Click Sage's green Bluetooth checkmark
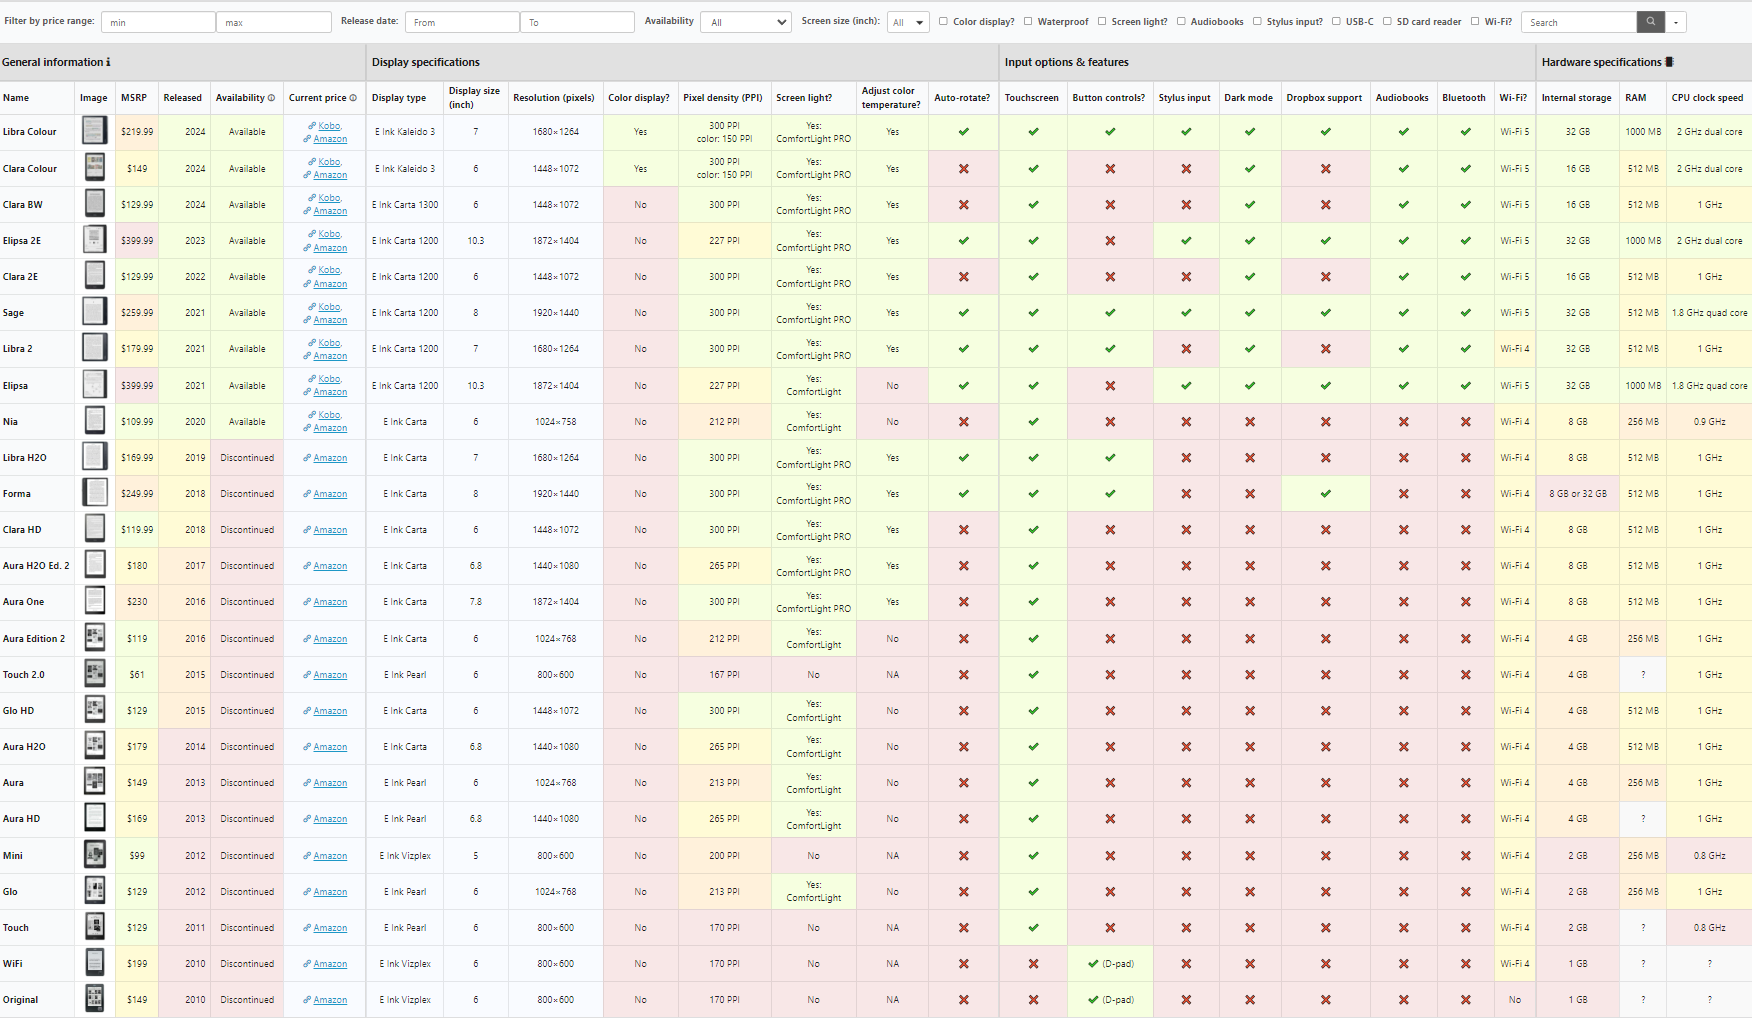The height and width of the screenshot is (1018, 1752). (1464, 312)
